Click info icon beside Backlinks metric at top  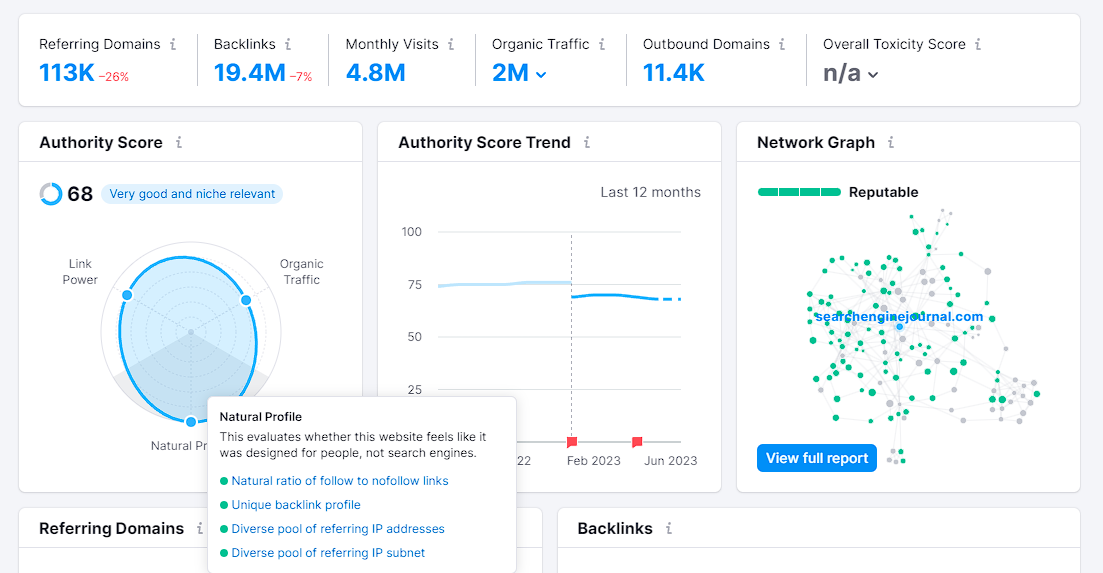(288, 44)
